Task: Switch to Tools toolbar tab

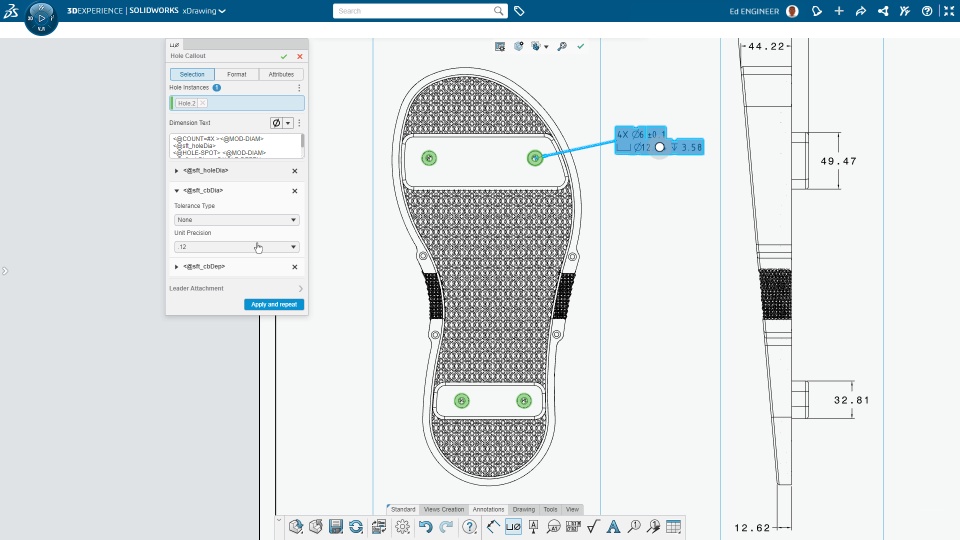Action: (x=550, y=509)
